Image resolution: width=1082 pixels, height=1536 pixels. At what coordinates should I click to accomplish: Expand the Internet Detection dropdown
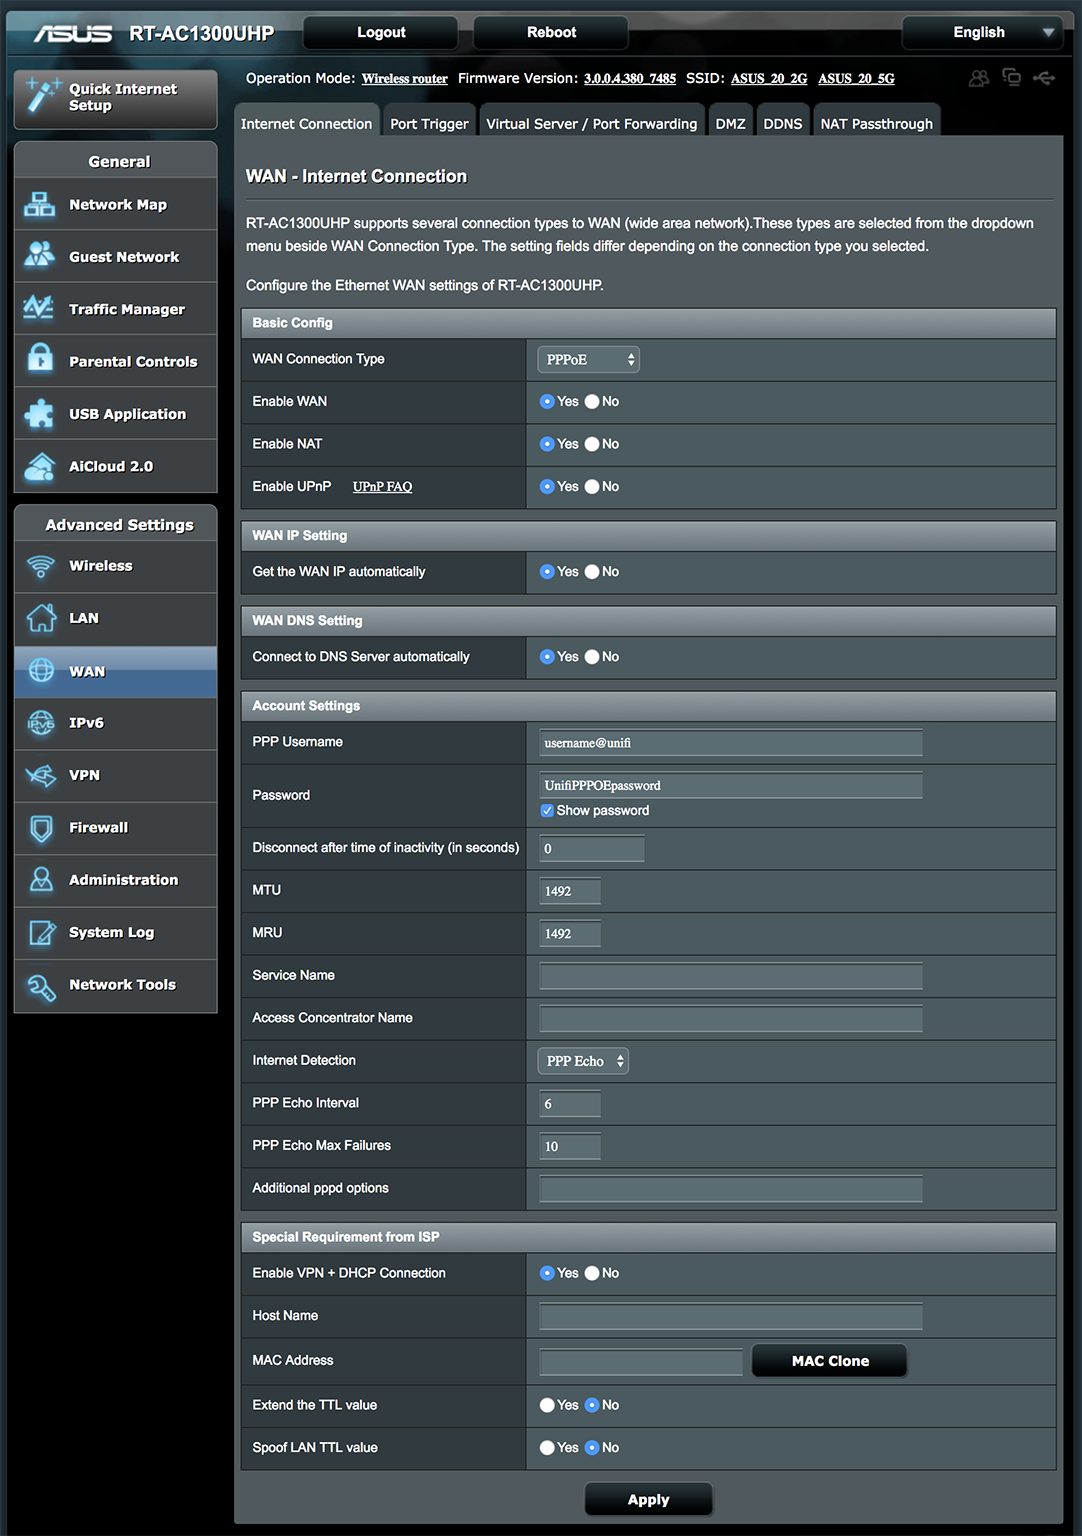[583, 1061]
